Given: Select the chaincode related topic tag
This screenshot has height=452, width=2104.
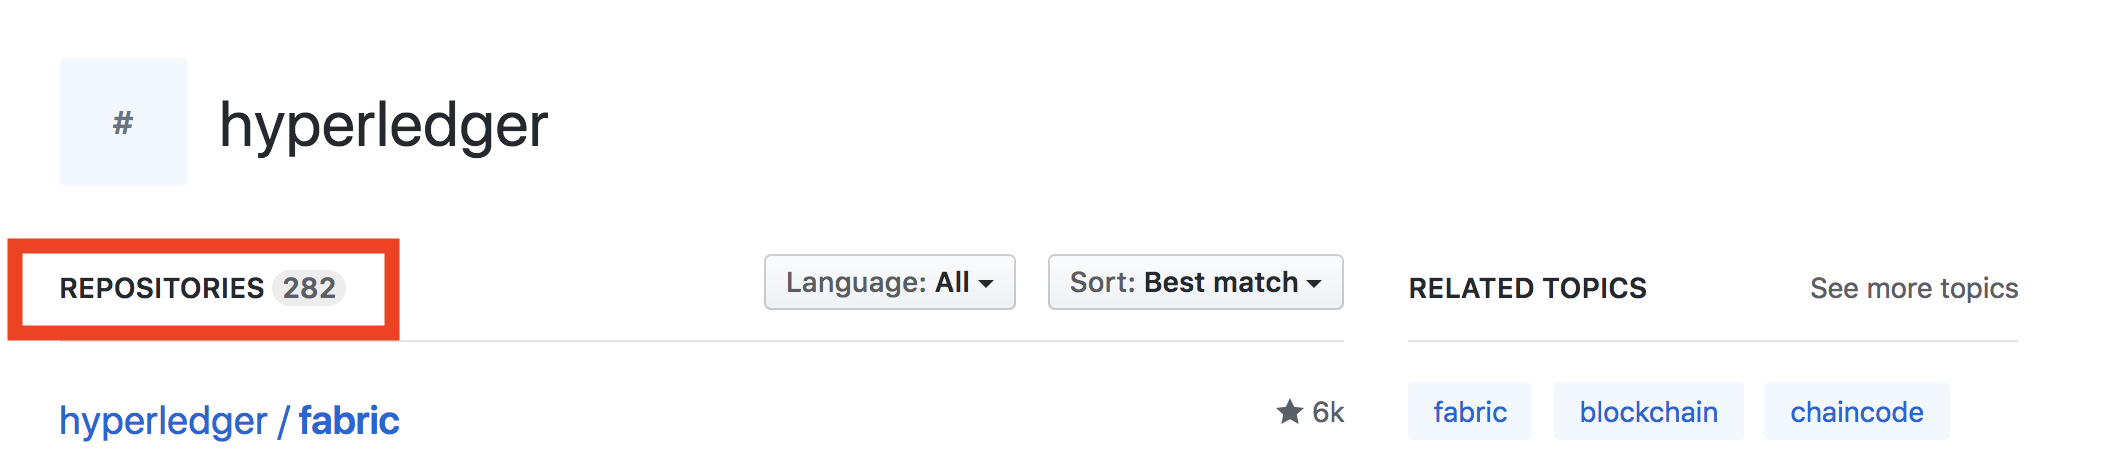Looking at the screenshot, I should [1856, 412].
